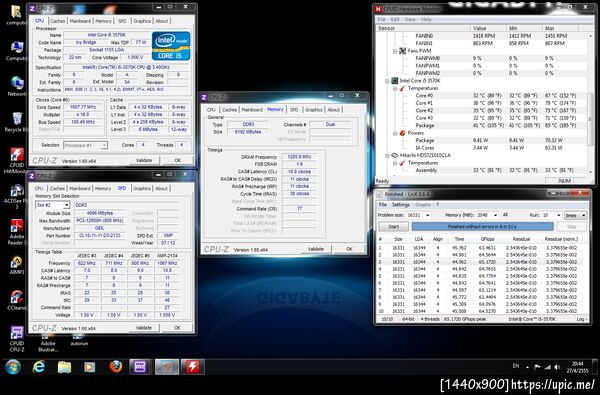Image resolution: width=600 pixels, height=395 pixels.
Task: Click the Z icon in CPU-Z Memory window title
Action: (204, 97)
